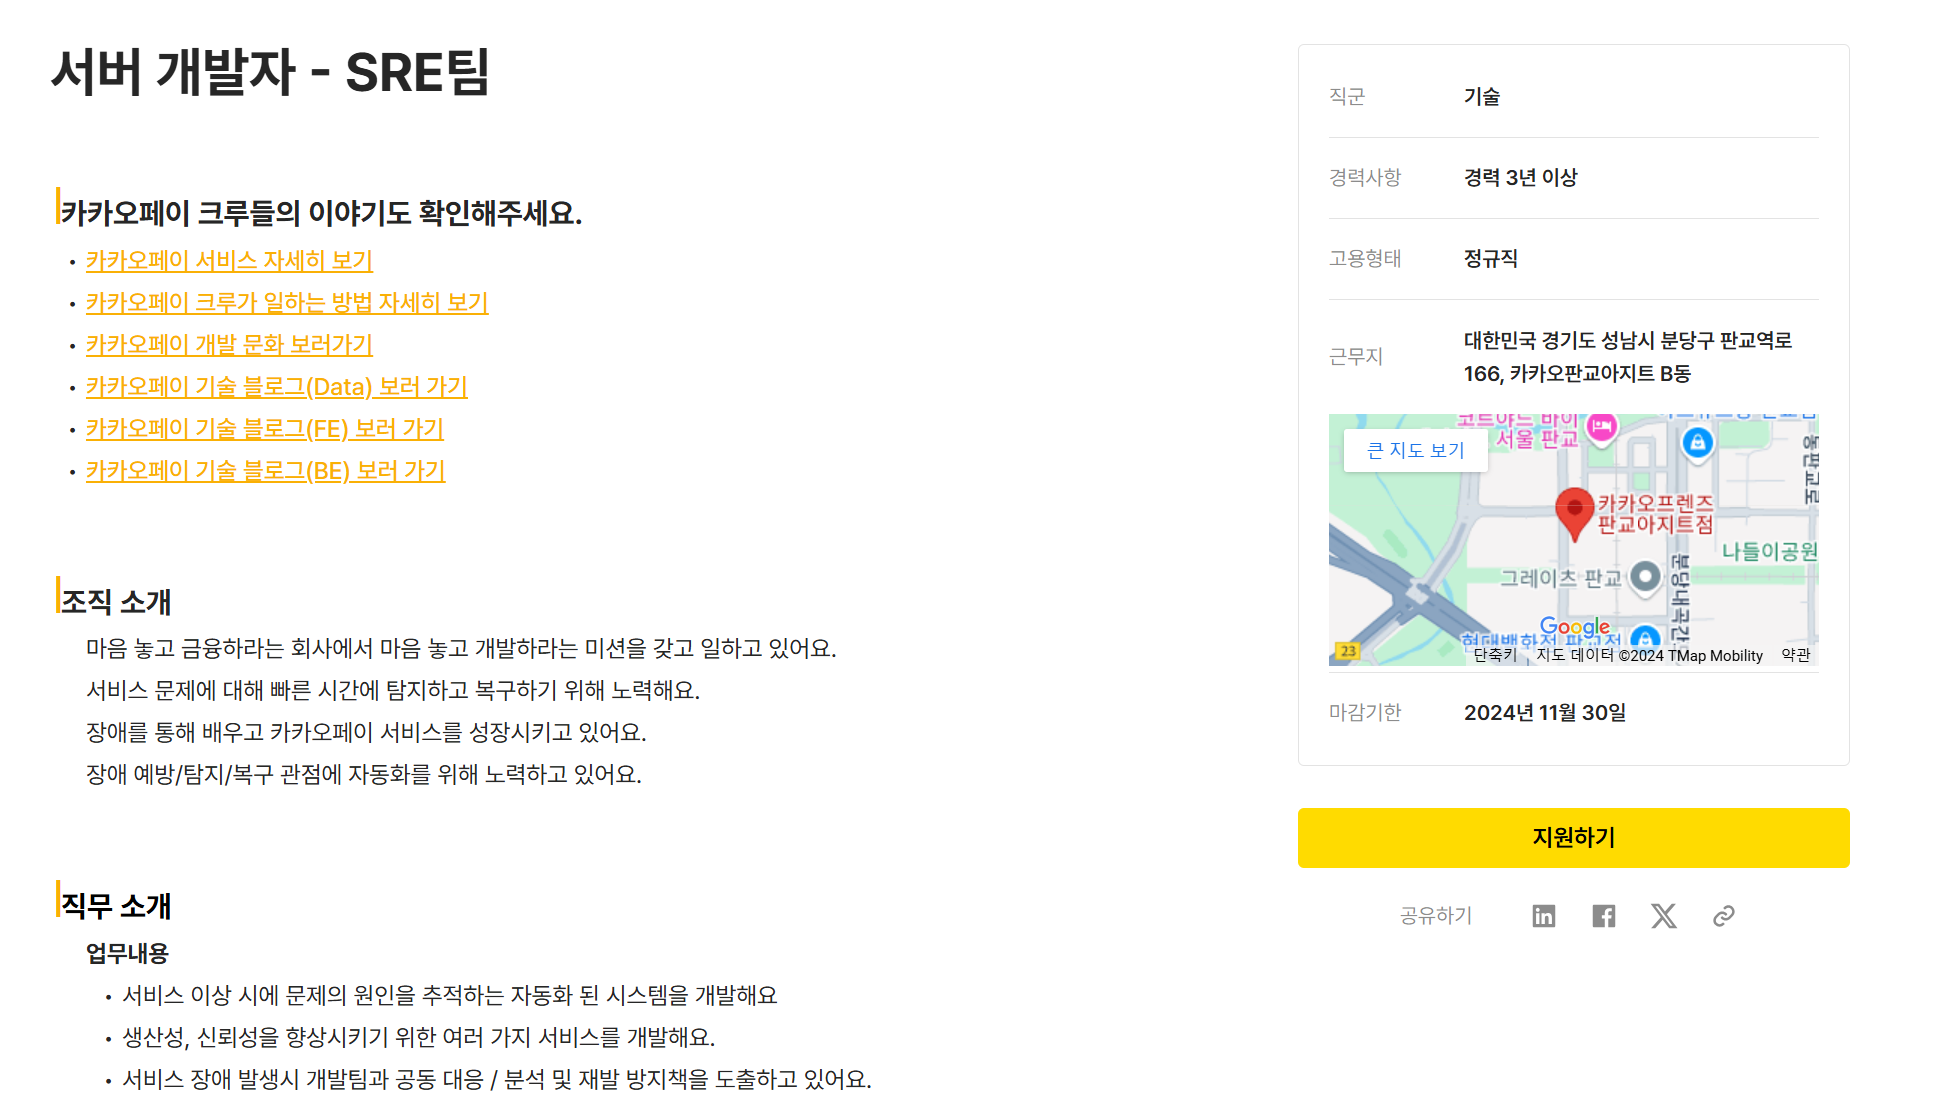
Task: Open the 기술 블로그(Data) 보러 가기 link
Action: [276, 387]
